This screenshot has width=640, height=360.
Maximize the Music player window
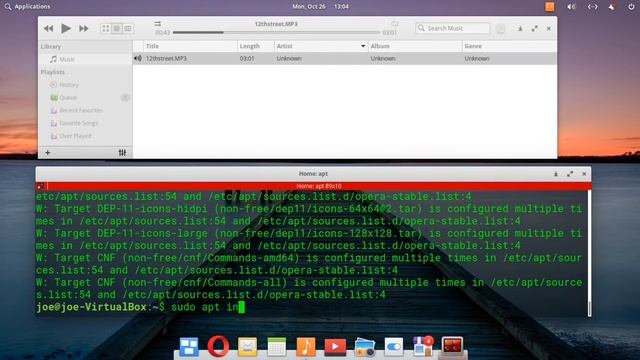click(x=535, y=29)
